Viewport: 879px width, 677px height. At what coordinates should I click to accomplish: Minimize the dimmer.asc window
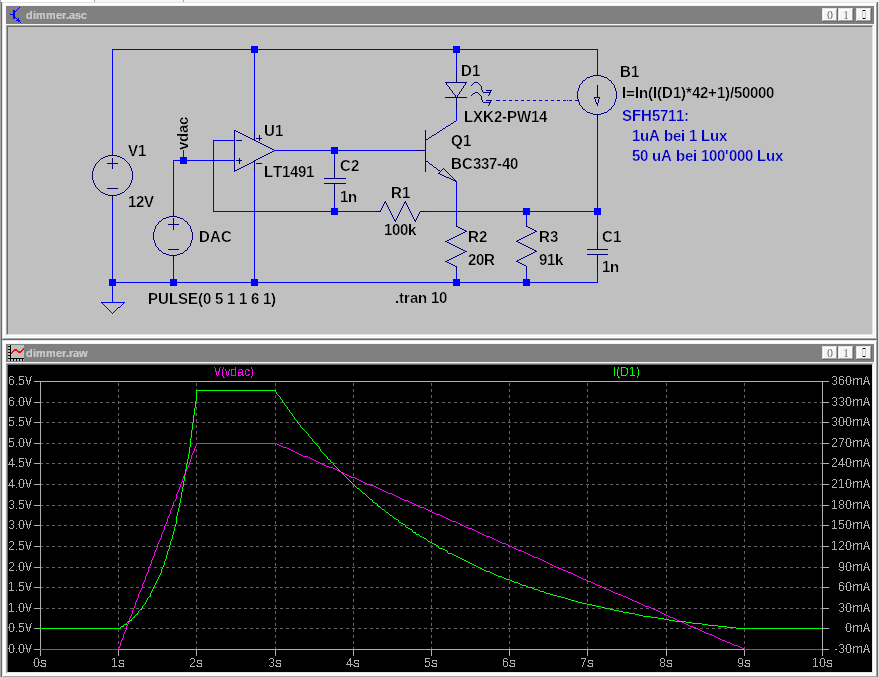[830, 15]
